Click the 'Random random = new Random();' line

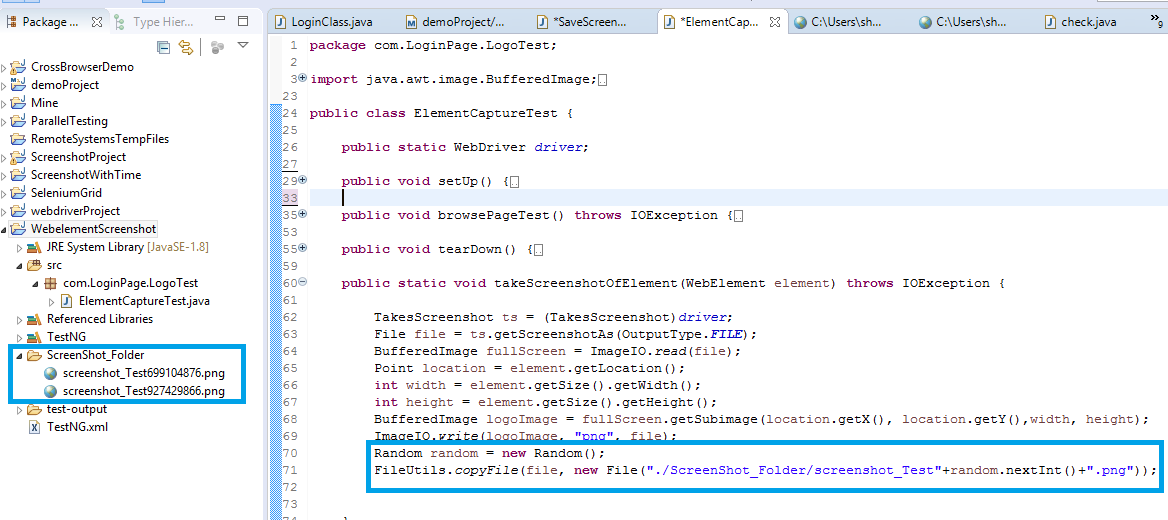(x=489, y=453)
